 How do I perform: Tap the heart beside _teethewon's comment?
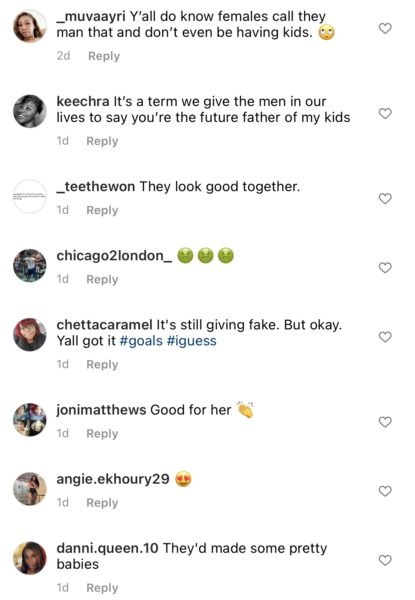pos(385,199)
